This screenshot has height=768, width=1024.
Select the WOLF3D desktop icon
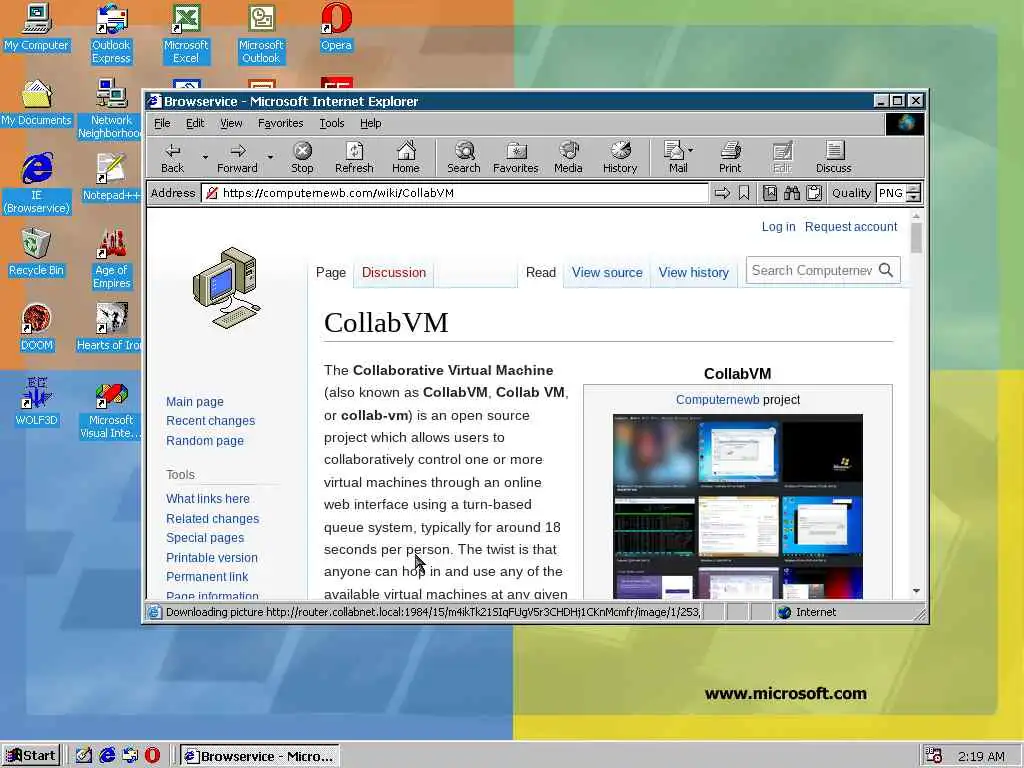point(36,402)
